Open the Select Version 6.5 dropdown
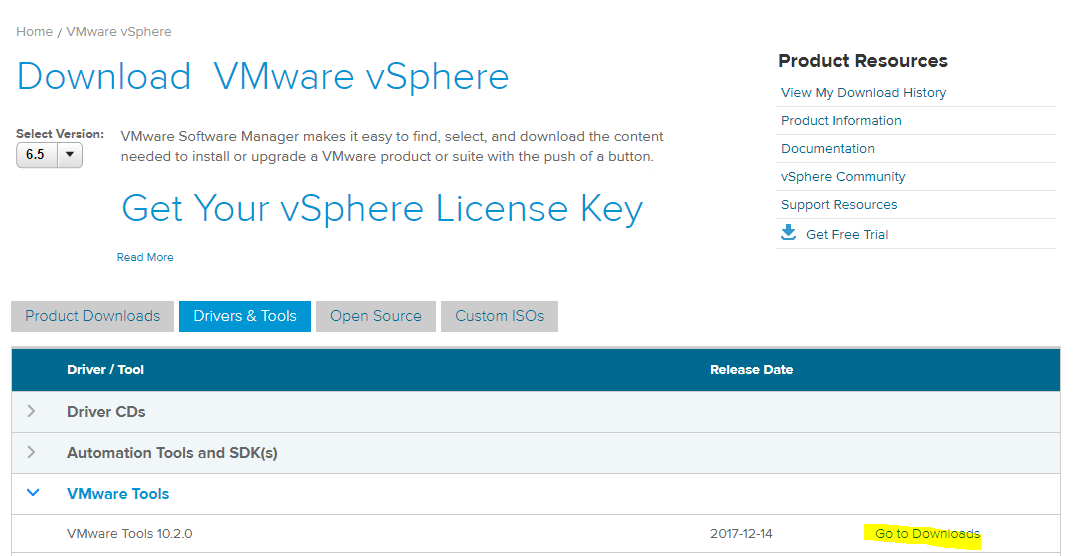This screenshot has width=1073, height=556. tap(49, 155)
